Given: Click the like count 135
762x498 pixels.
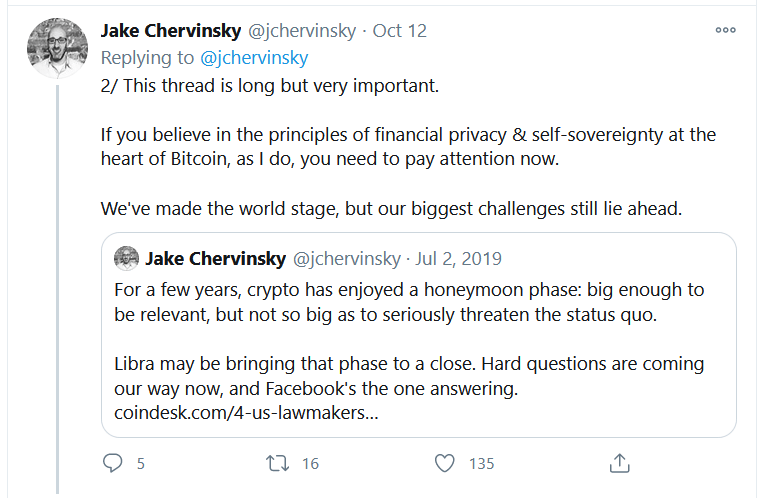Looking at the screenshot, I should (482, 464).
